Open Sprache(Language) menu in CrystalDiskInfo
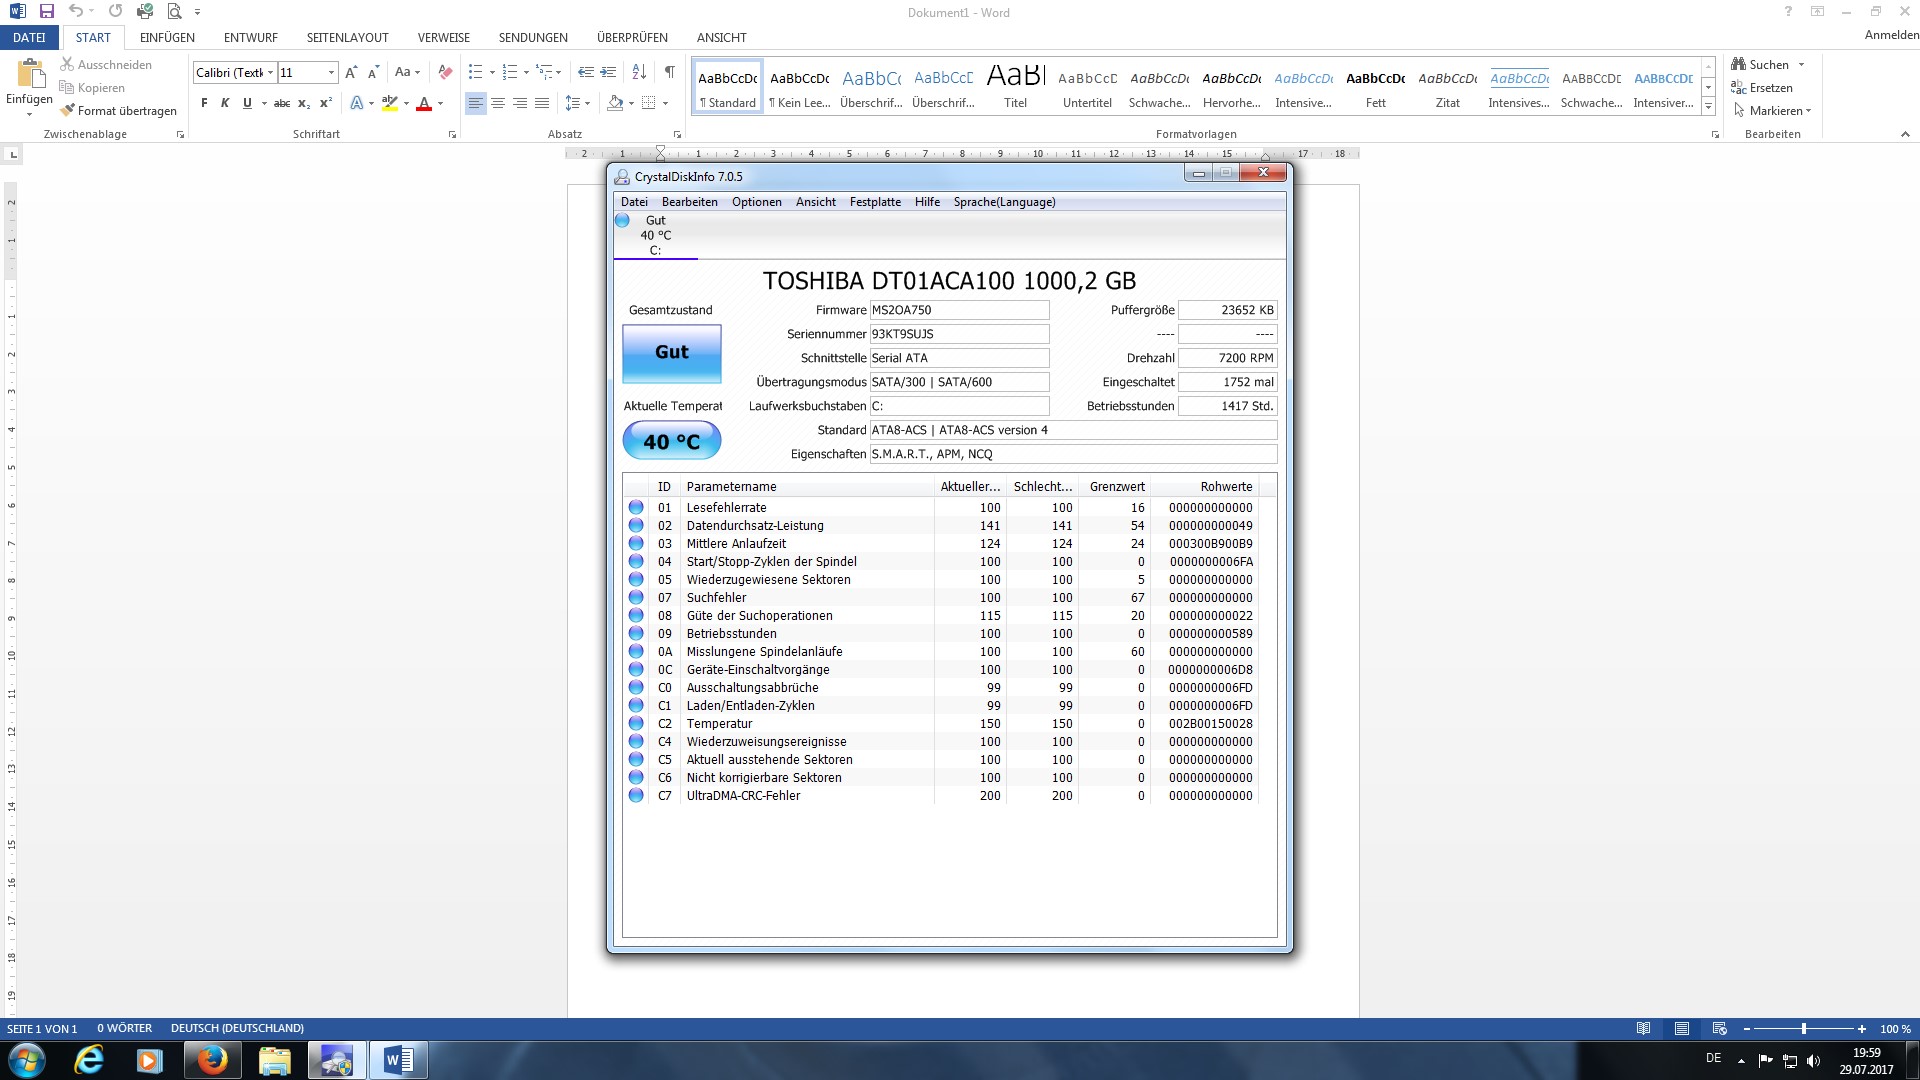Viewport: 1920px width, 1080px height. 1004,202
